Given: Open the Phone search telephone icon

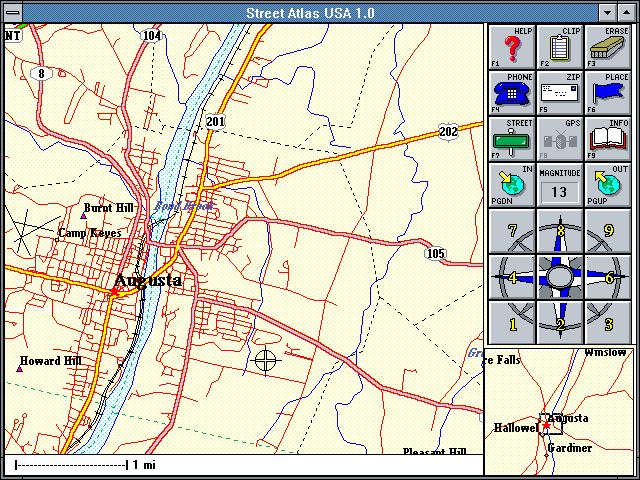Looking at the screenshot, I should (511, 93).
